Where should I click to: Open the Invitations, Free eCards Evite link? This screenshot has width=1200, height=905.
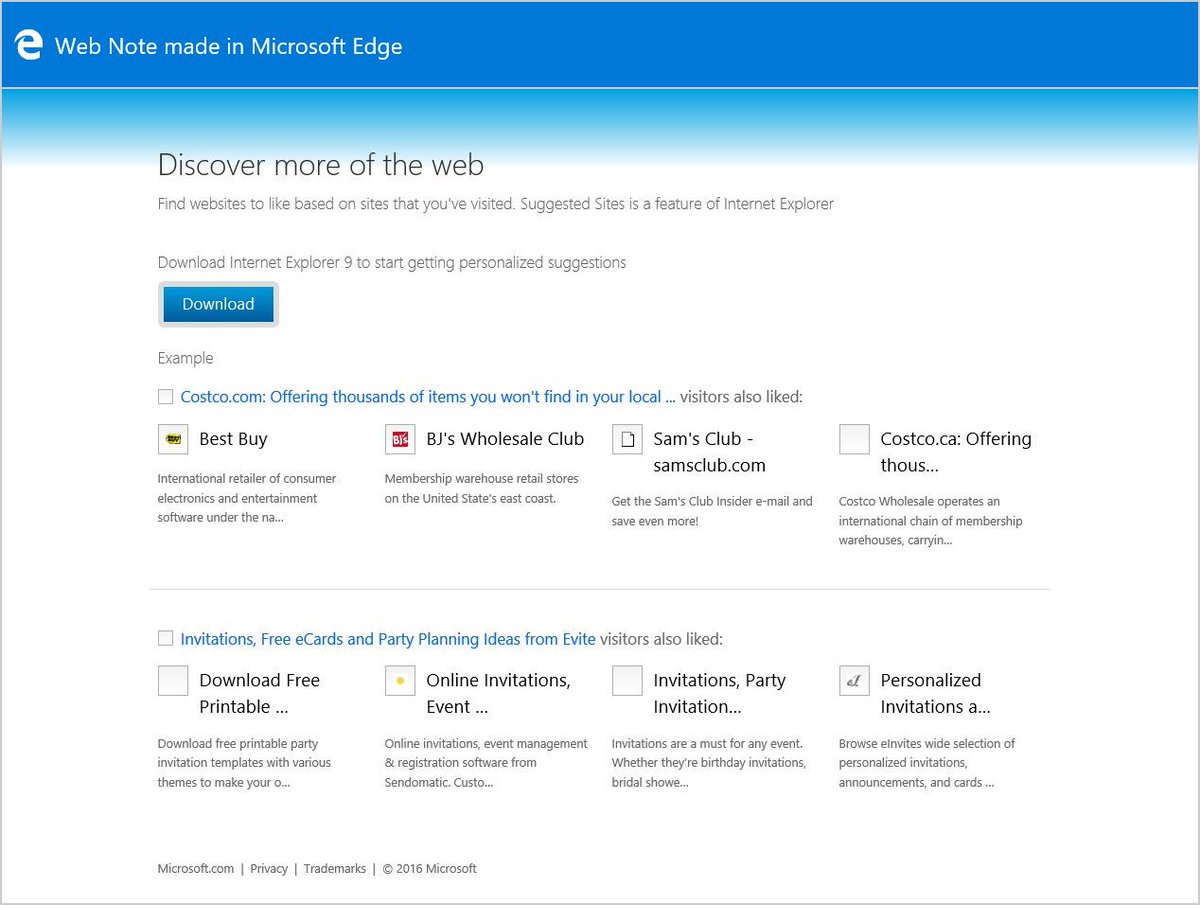tap(388, 639)
